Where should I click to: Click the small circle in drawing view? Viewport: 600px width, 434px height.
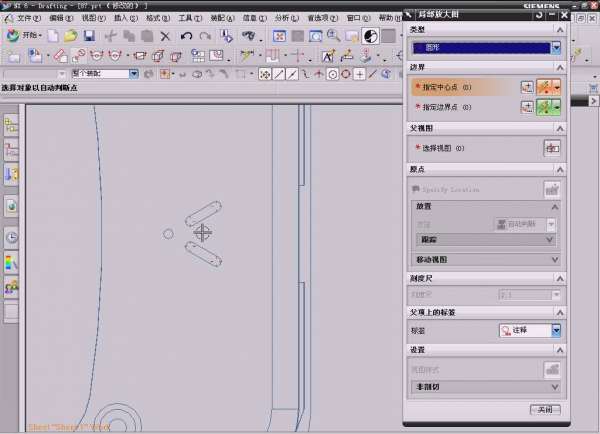[x=168, y=234]
